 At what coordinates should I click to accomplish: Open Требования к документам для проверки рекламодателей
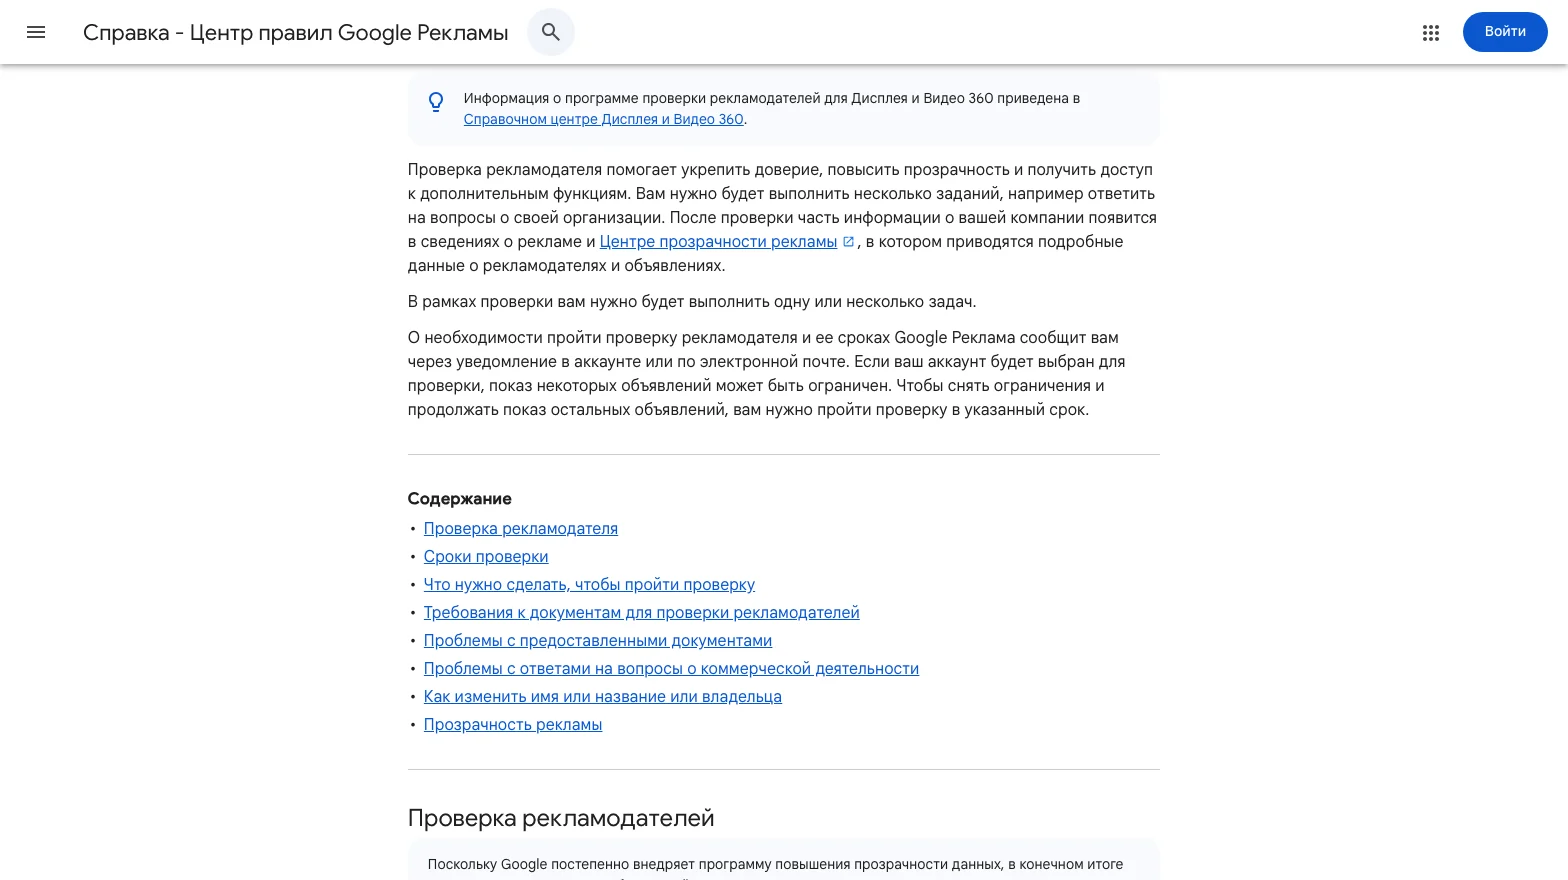tap(642, 613)
